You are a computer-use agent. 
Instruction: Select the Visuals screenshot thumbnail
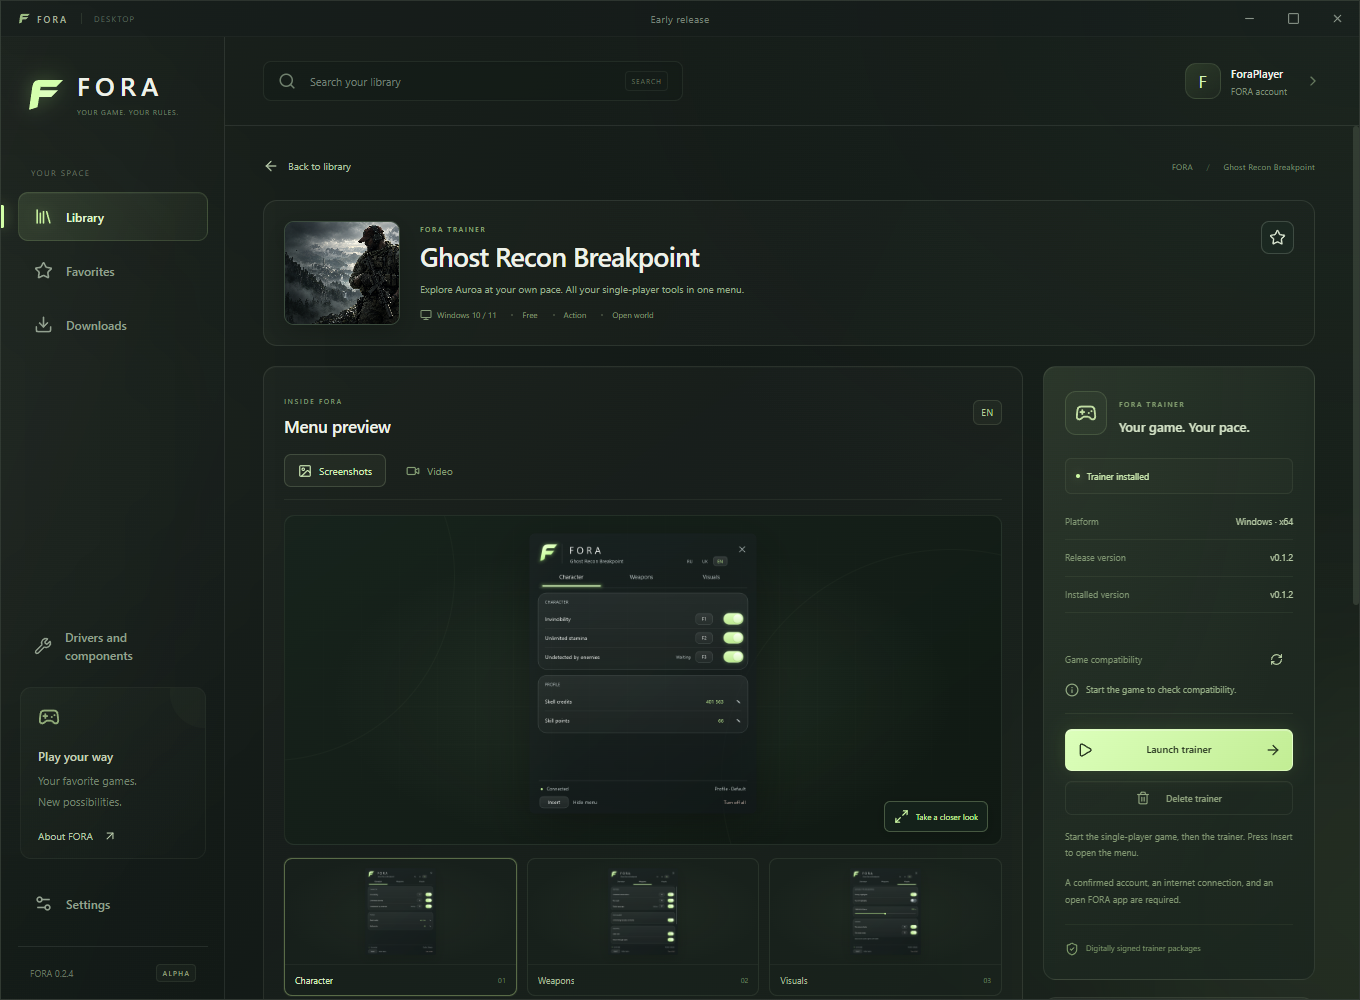(x=885, y=926)
